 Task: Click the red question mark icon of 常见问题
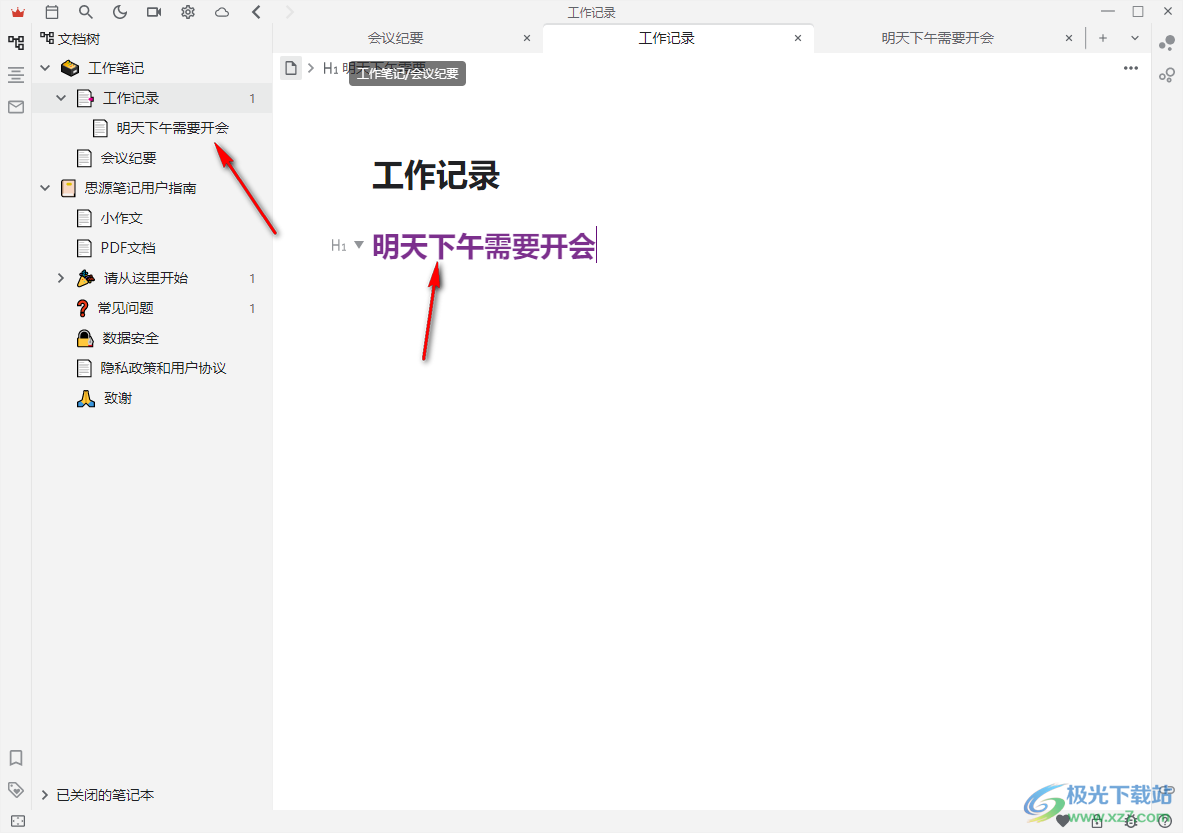(82, 308)
